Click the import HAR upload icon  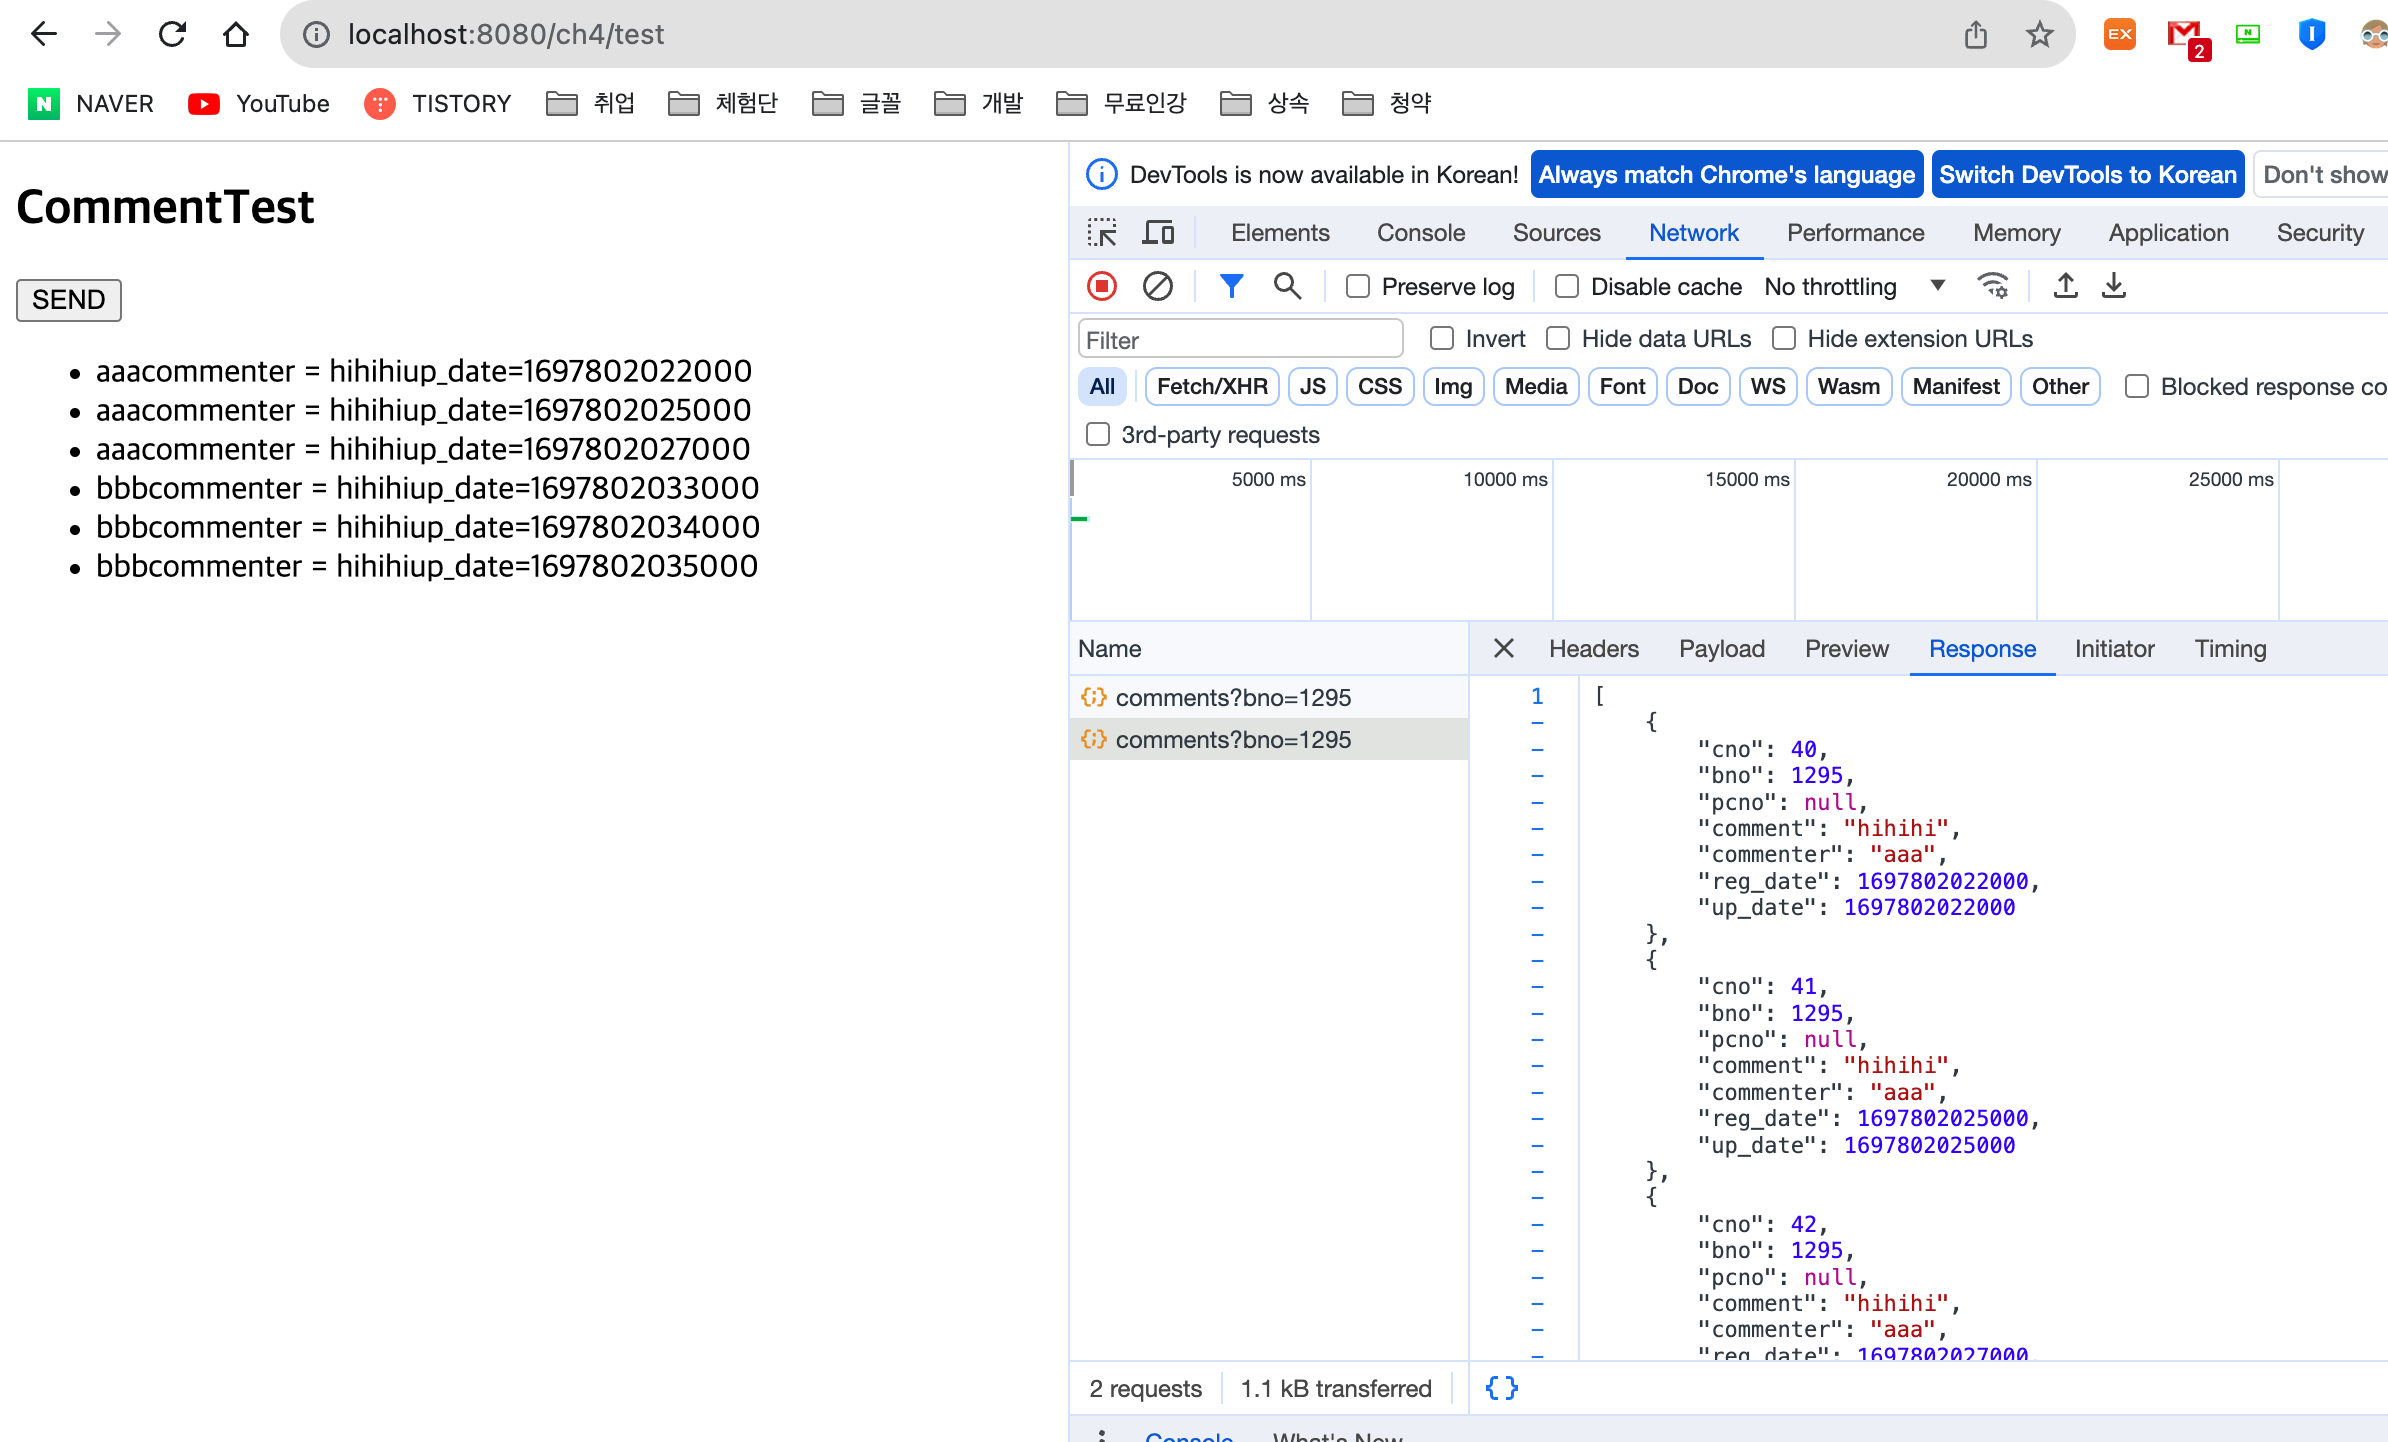coord(2065,287)
